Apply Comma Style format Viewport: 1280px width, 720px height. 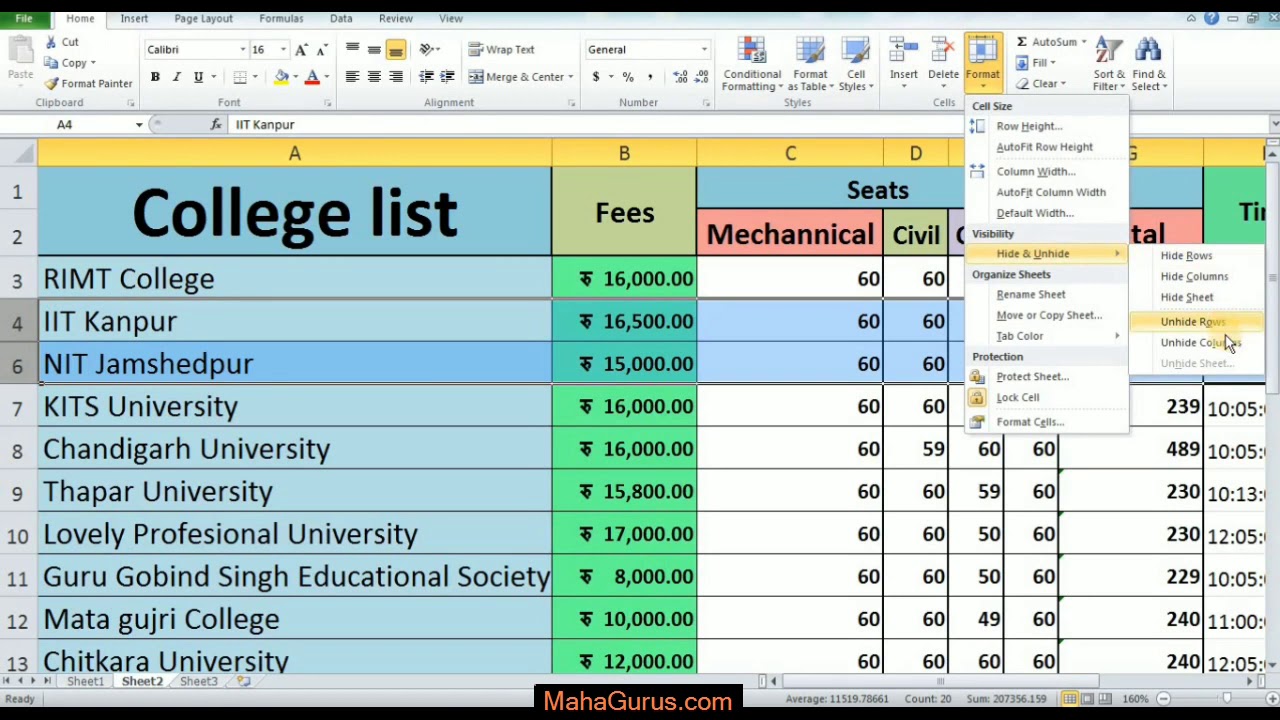(x=650, y=77)
